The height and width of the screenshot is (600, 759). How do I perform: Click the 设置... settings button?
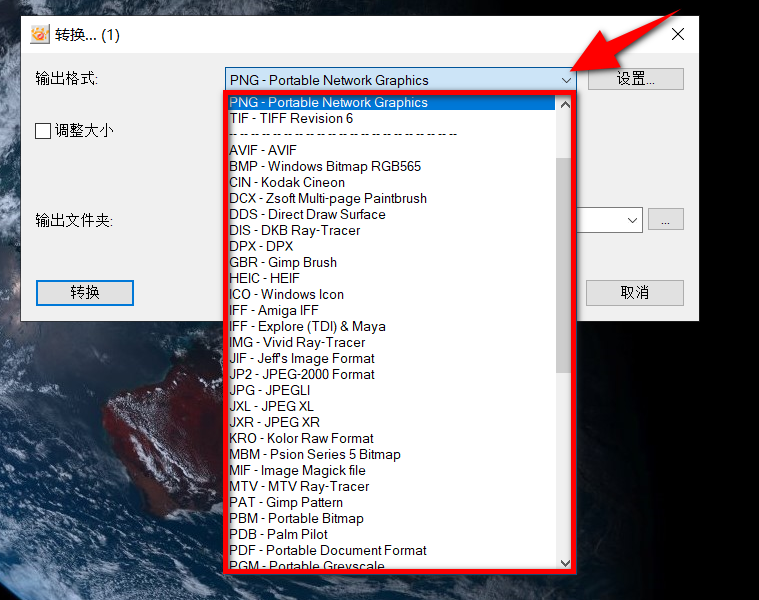(635, 80)
